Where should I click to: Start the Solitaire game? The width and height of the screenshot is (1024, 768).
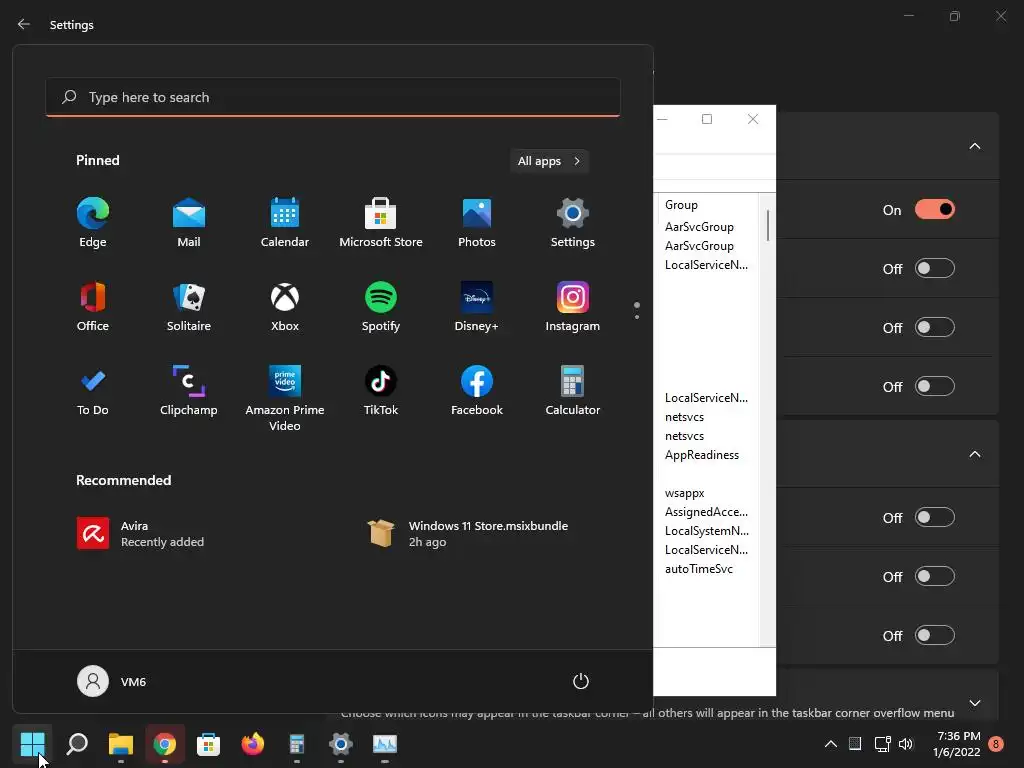pyautogui.click(x=189, y=306)
